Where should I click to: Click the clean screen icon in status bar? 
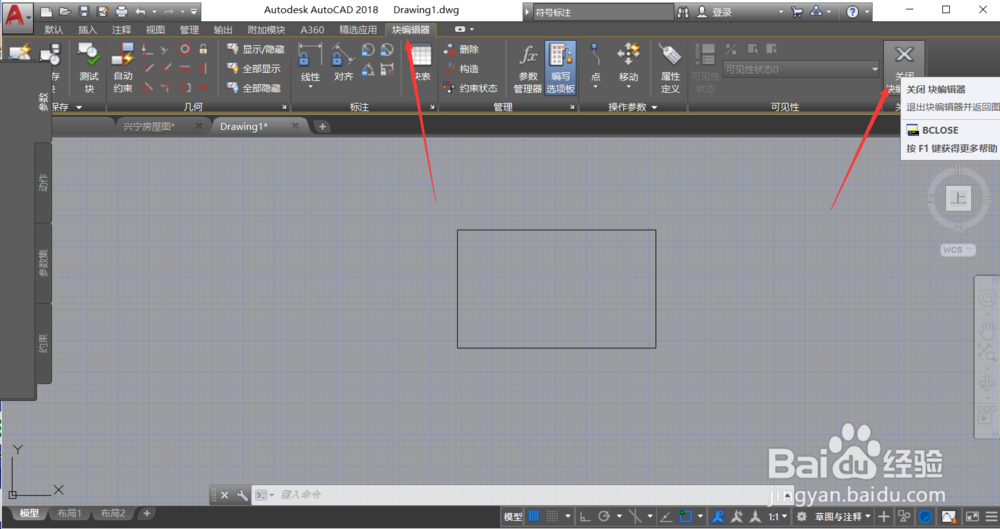click(972, 516)
